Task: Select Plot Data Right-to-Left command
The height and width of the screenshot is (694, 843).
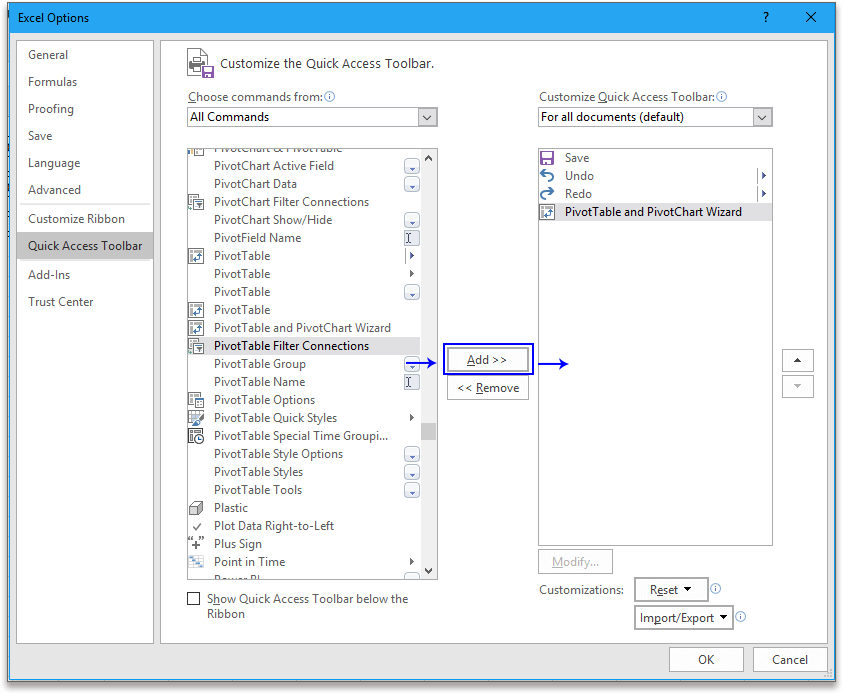Action: click(x=304, y=526)
